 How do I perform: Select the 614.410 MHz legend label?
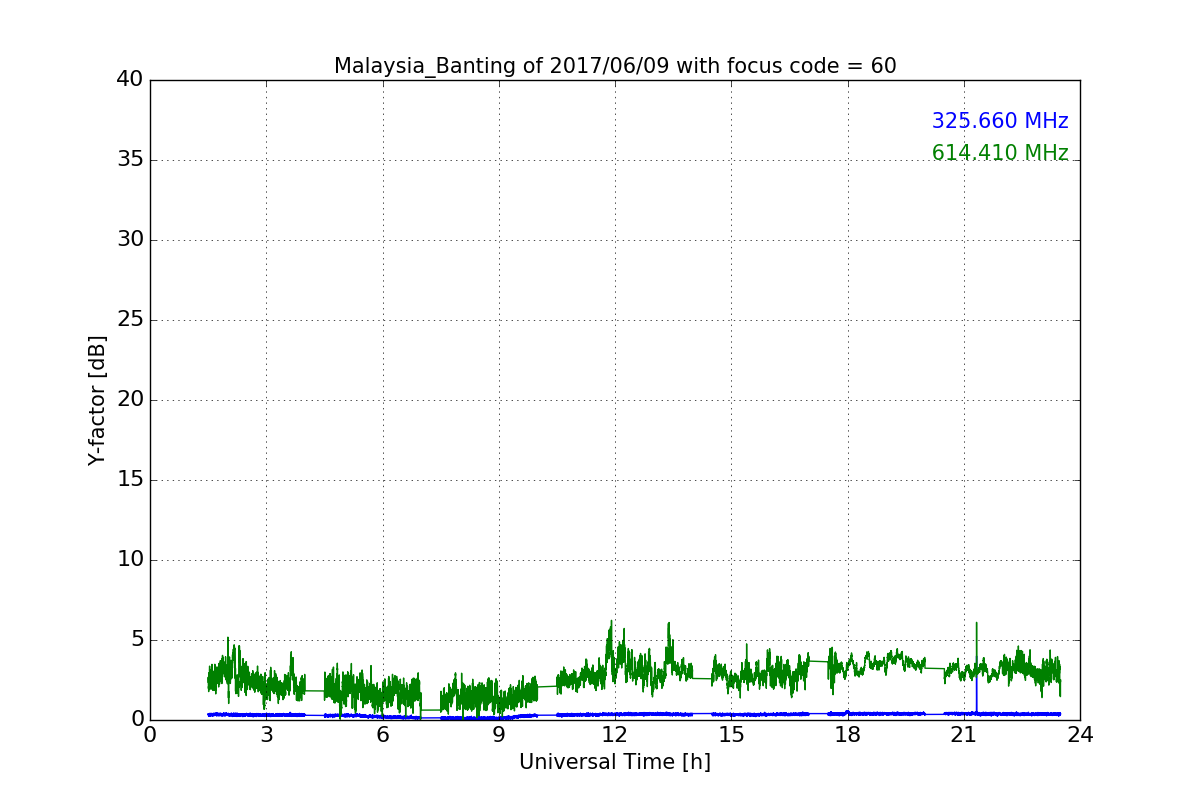coord(1000,153)
